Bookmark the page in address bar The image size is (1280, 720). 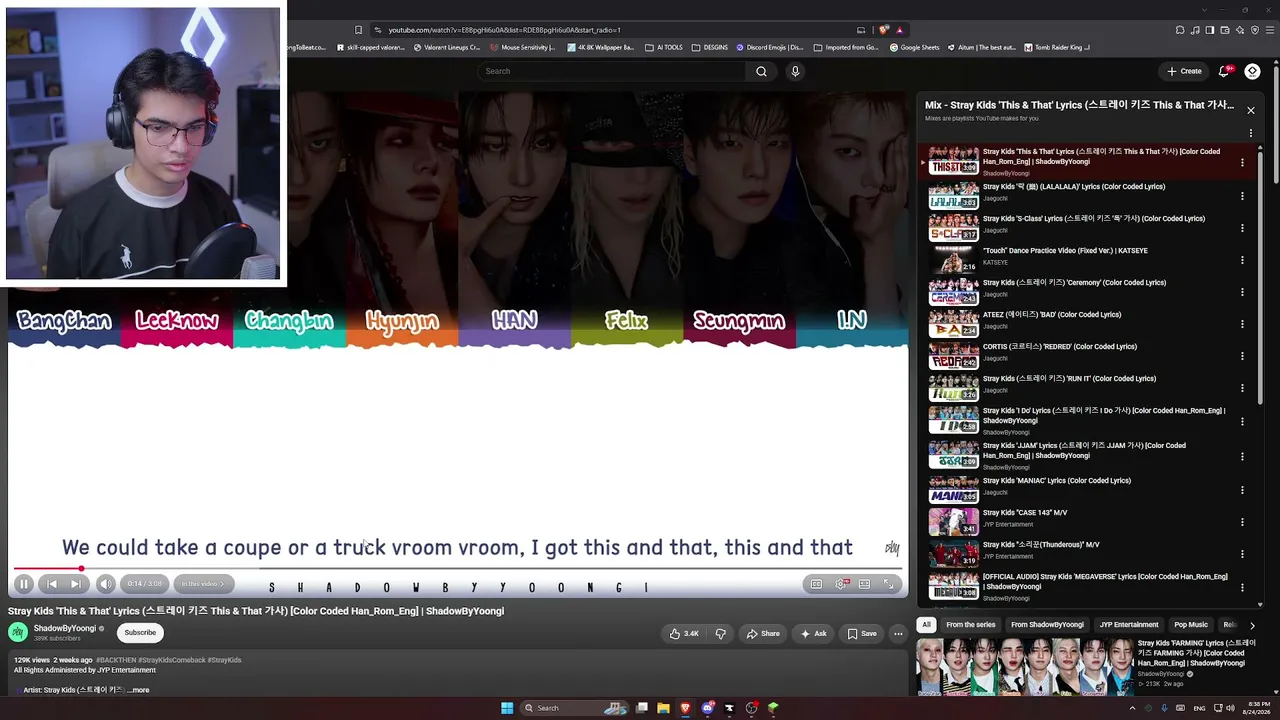(358, 30)
